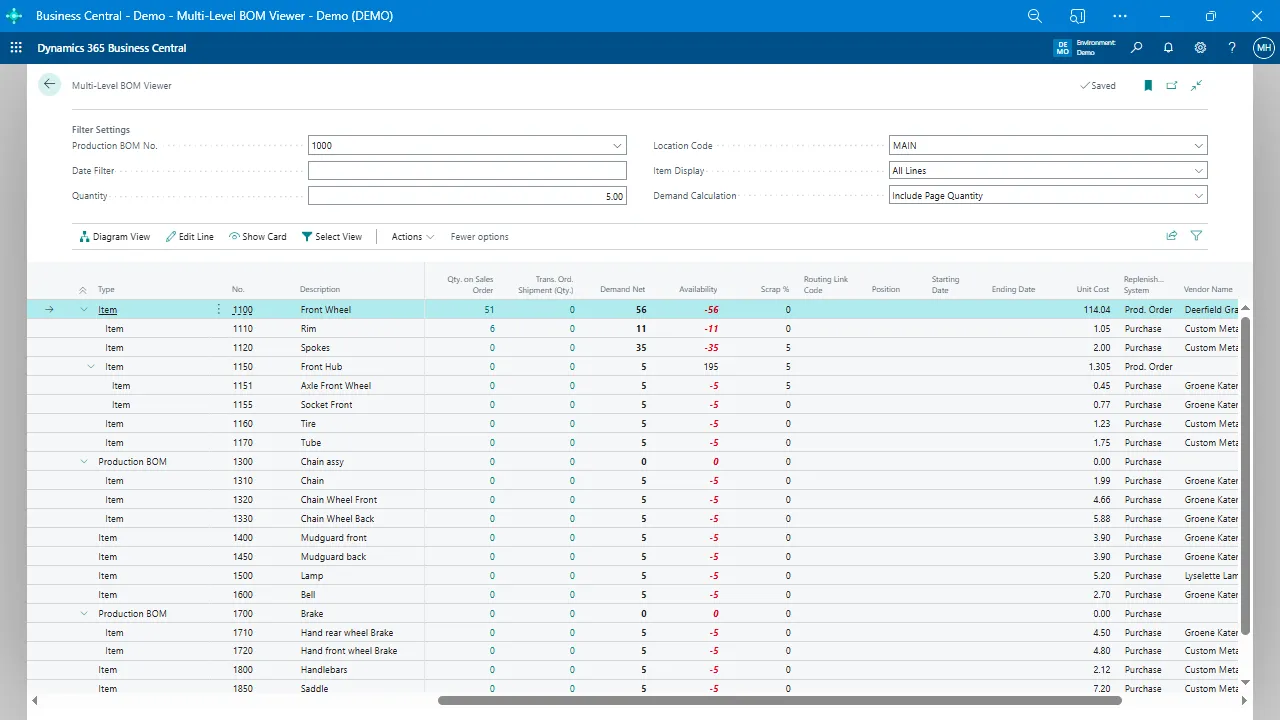Open the settings gear

[1200, 48]
